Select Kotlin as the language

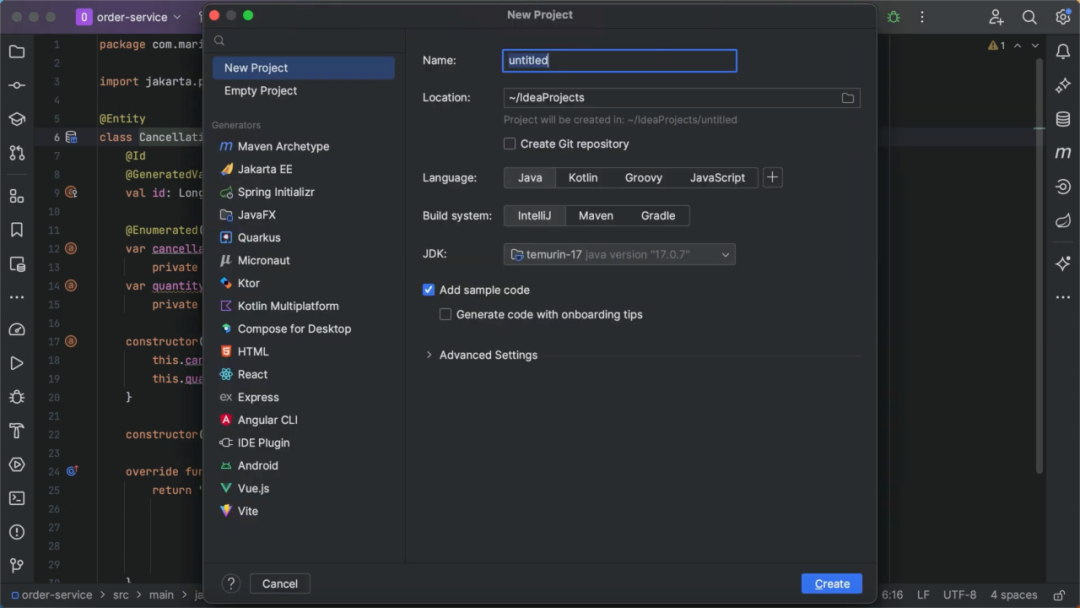pyautogui.click(x=583, y=178)
